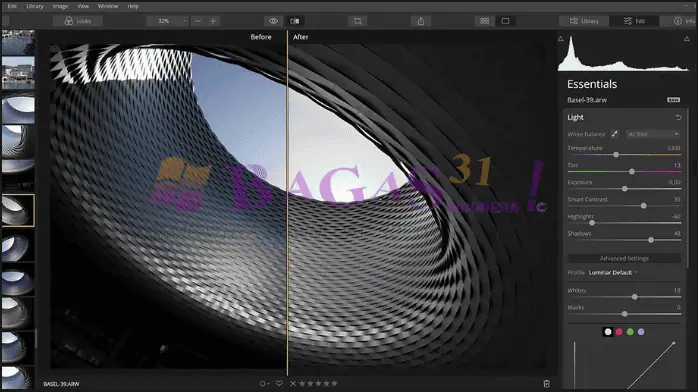Select the white curve channel swatch

point(608,331)
